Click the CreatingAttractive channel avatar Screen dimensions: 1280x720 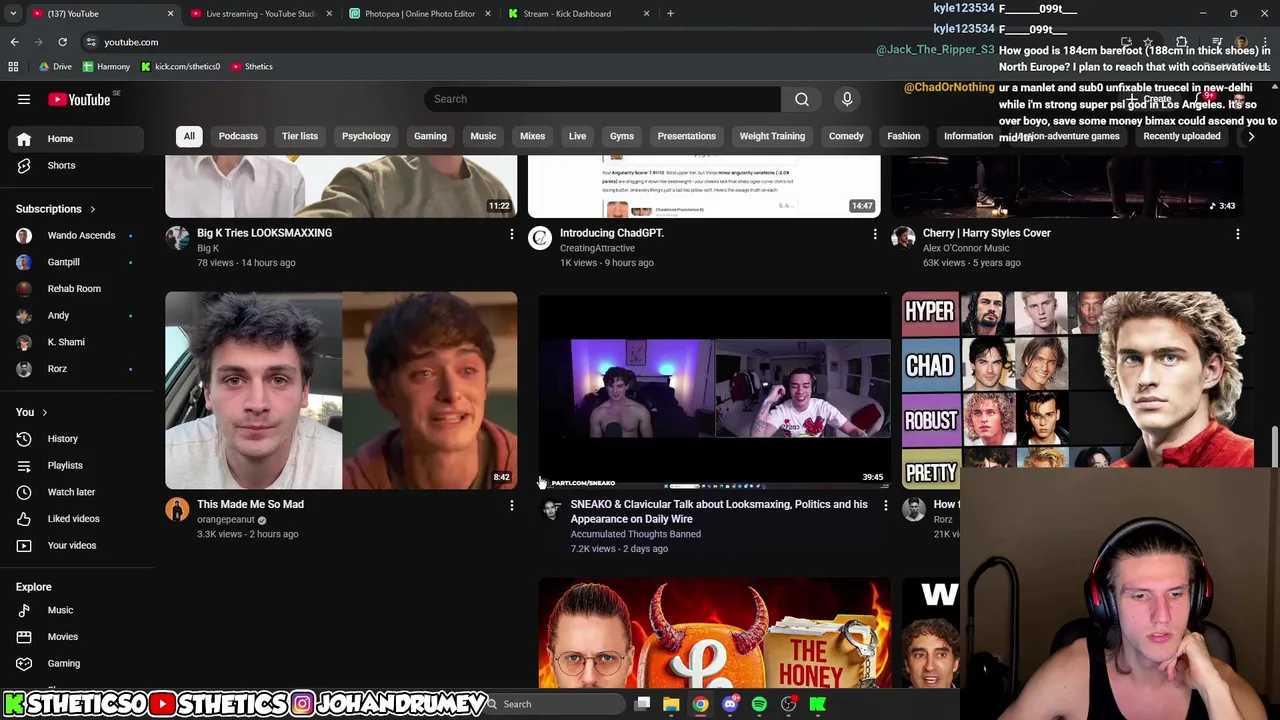(x=540, y=238)
